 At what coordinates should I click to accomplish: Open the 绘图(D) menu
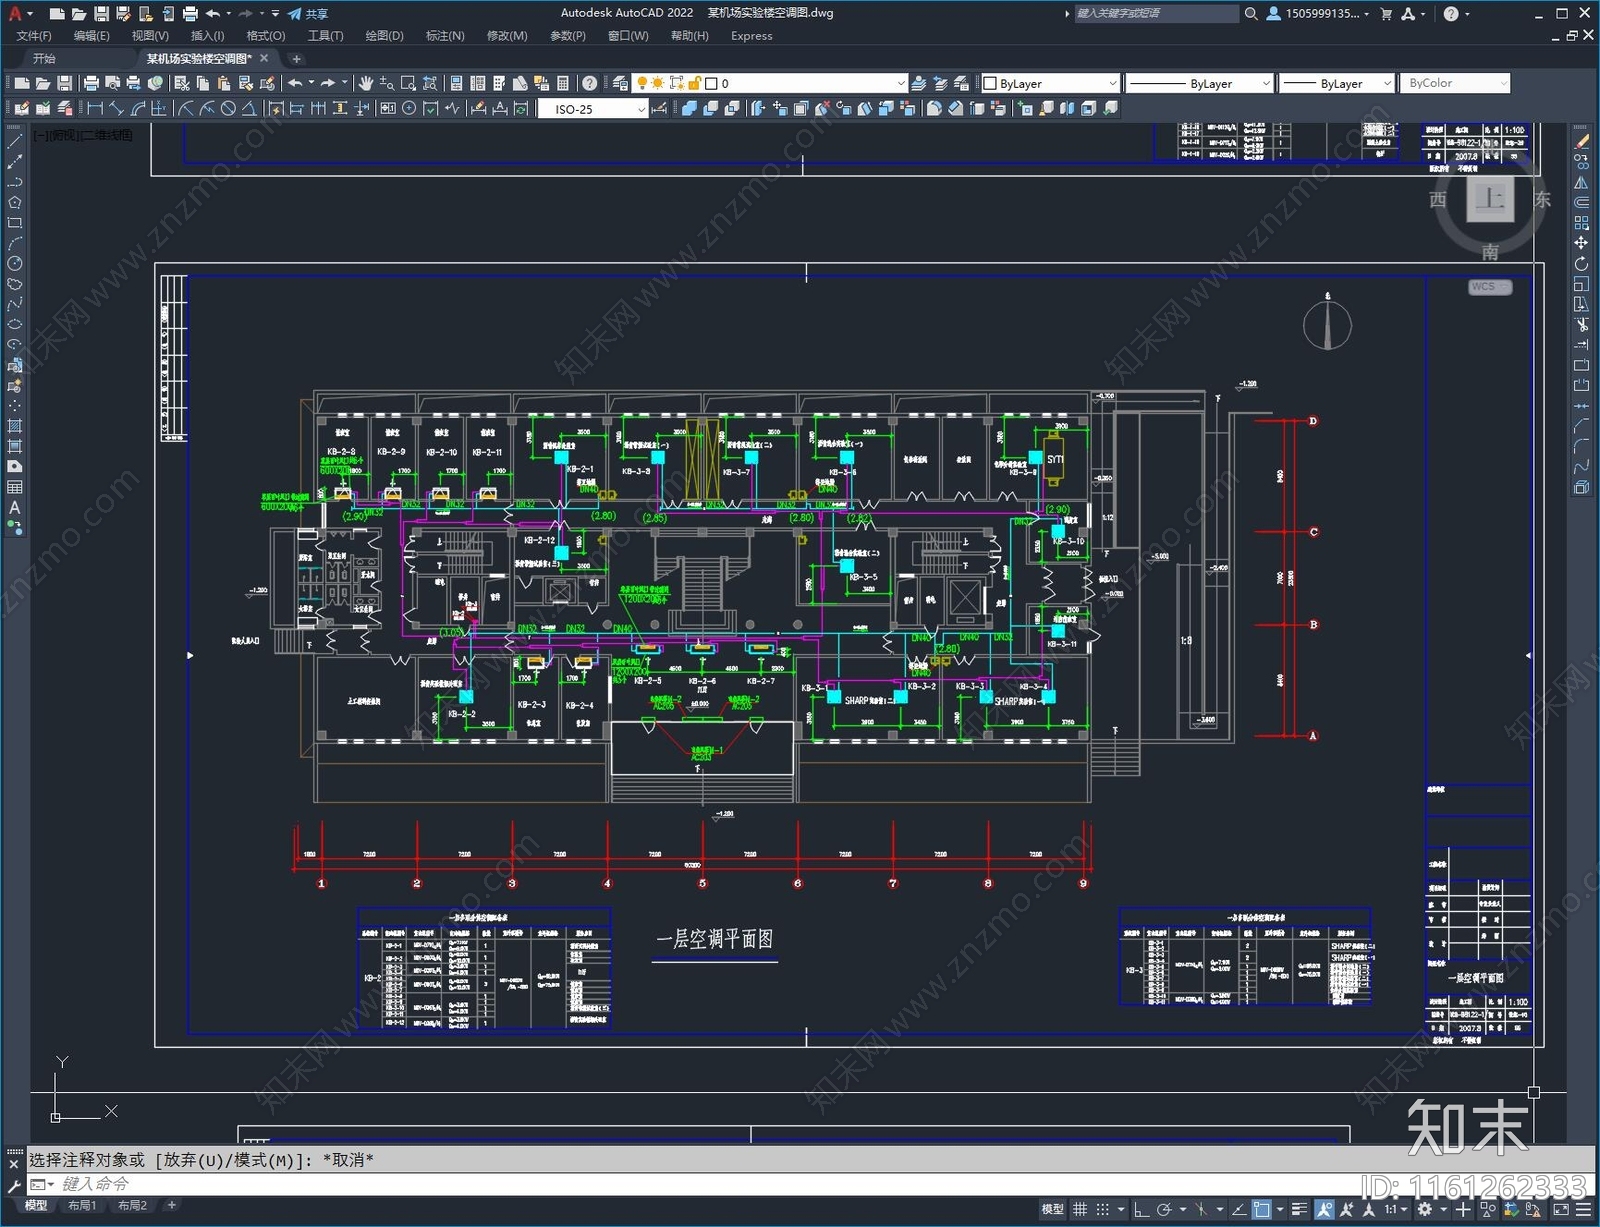point(384,36)
